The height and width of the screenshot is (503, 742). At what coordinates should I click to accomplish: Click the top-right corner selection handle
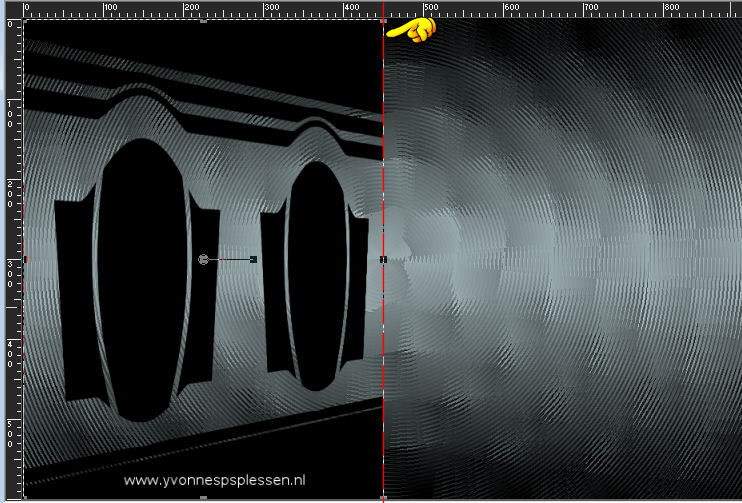click(384, 21)
